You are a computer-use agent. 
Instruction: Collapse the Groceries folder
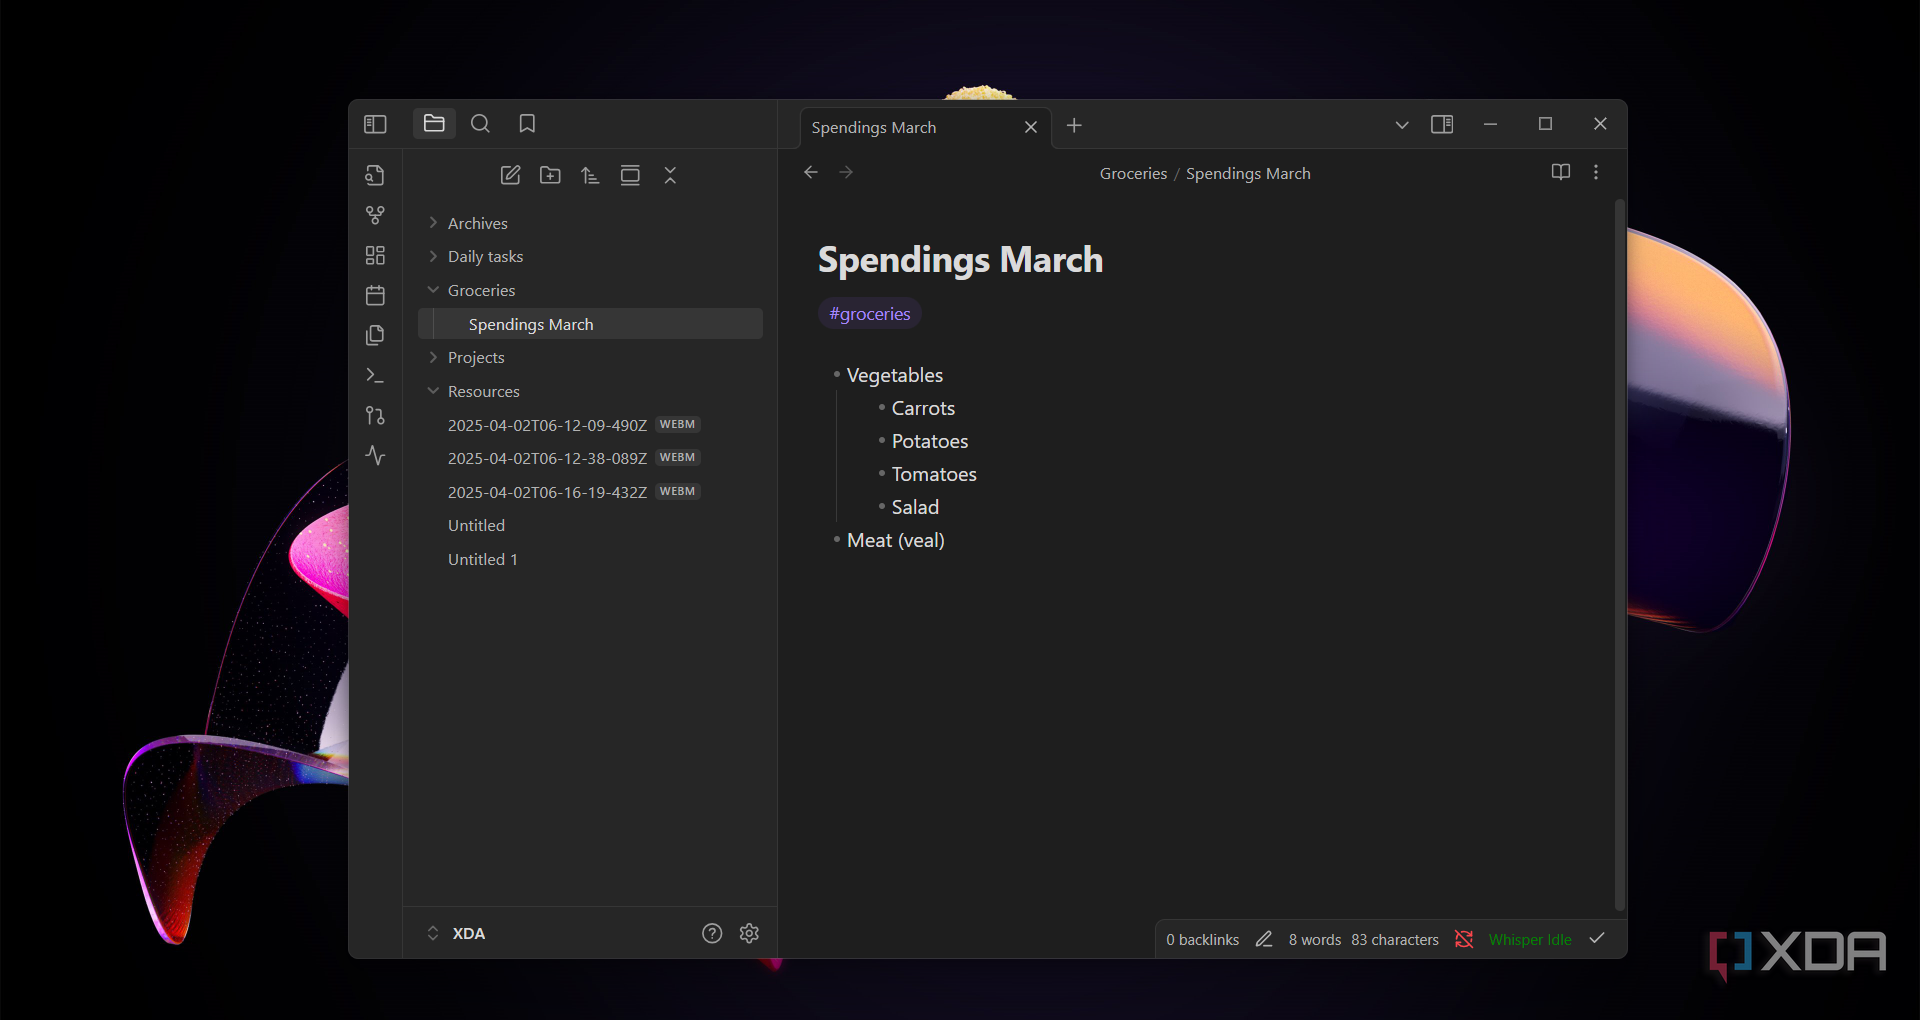coord(590,290)
